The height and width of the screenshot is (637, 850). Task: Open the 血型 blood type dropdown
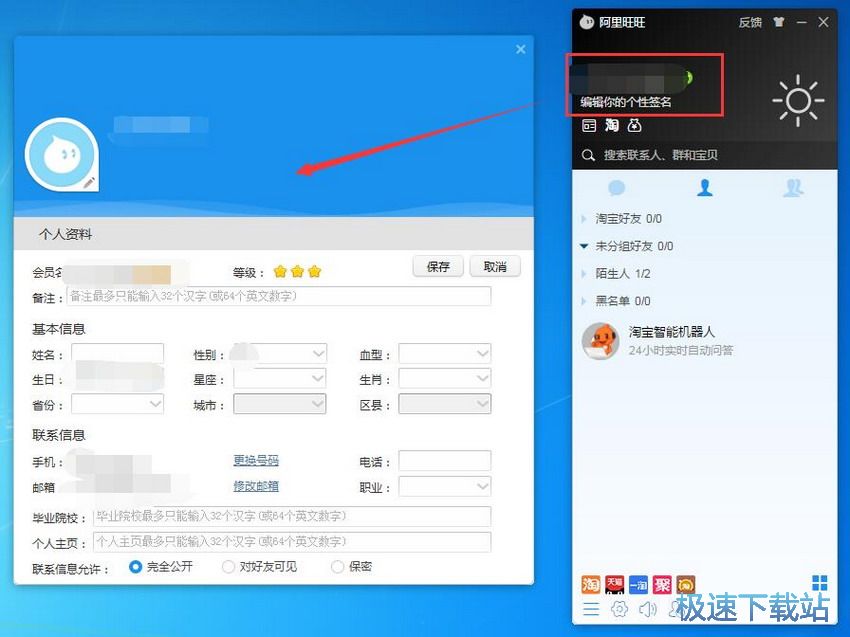tap(445, 354)
